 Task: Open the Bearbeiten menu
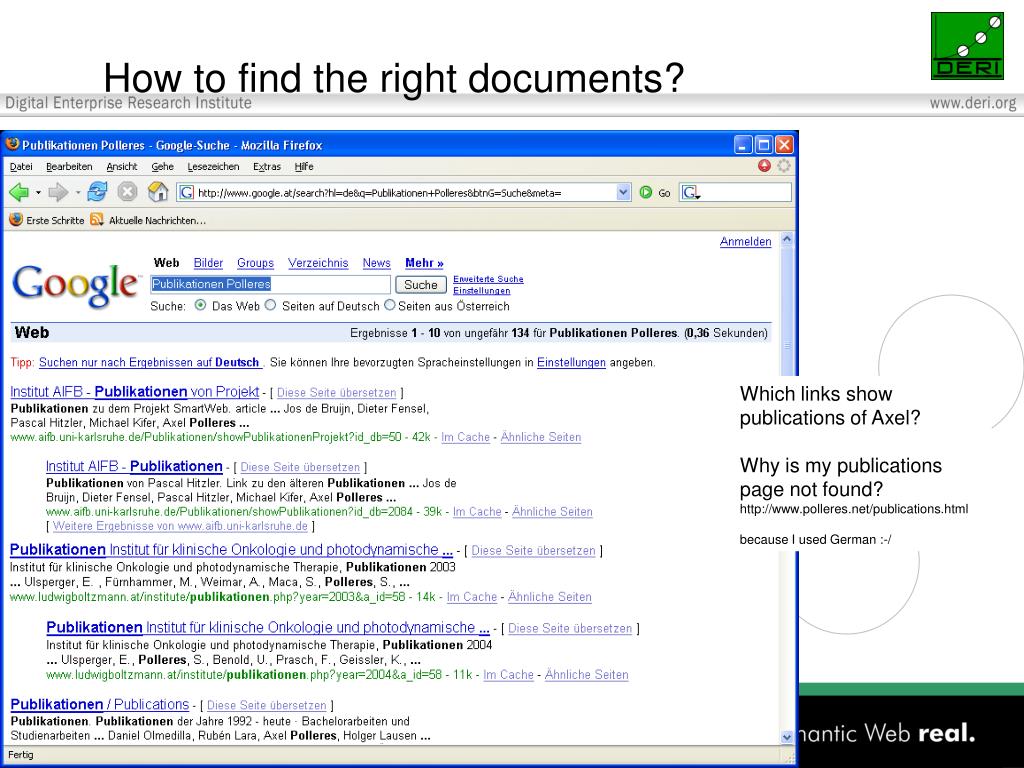tap(69, 167)
